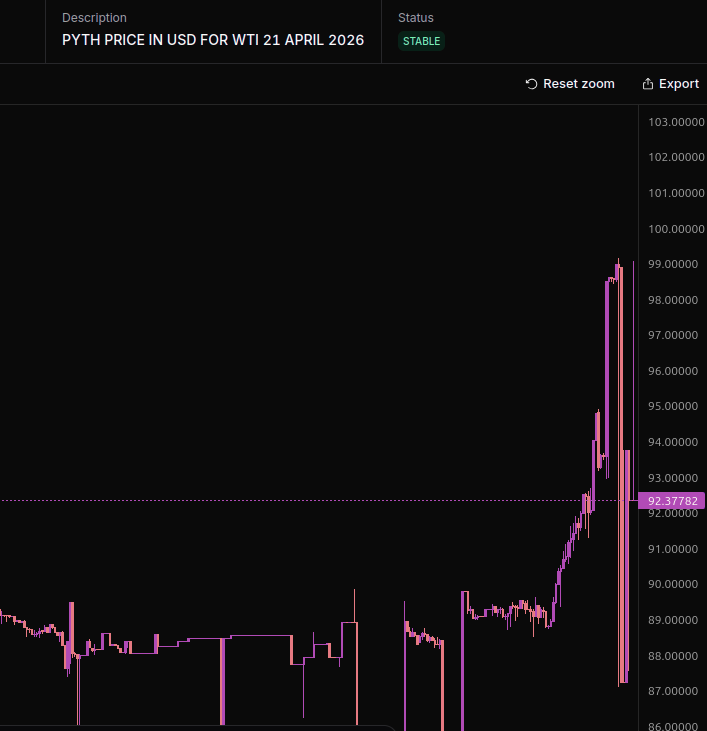This screenshot has width=707, height=731.
Task: Click the 99.00000 price axis label
Action: click(x=673, y=264)
